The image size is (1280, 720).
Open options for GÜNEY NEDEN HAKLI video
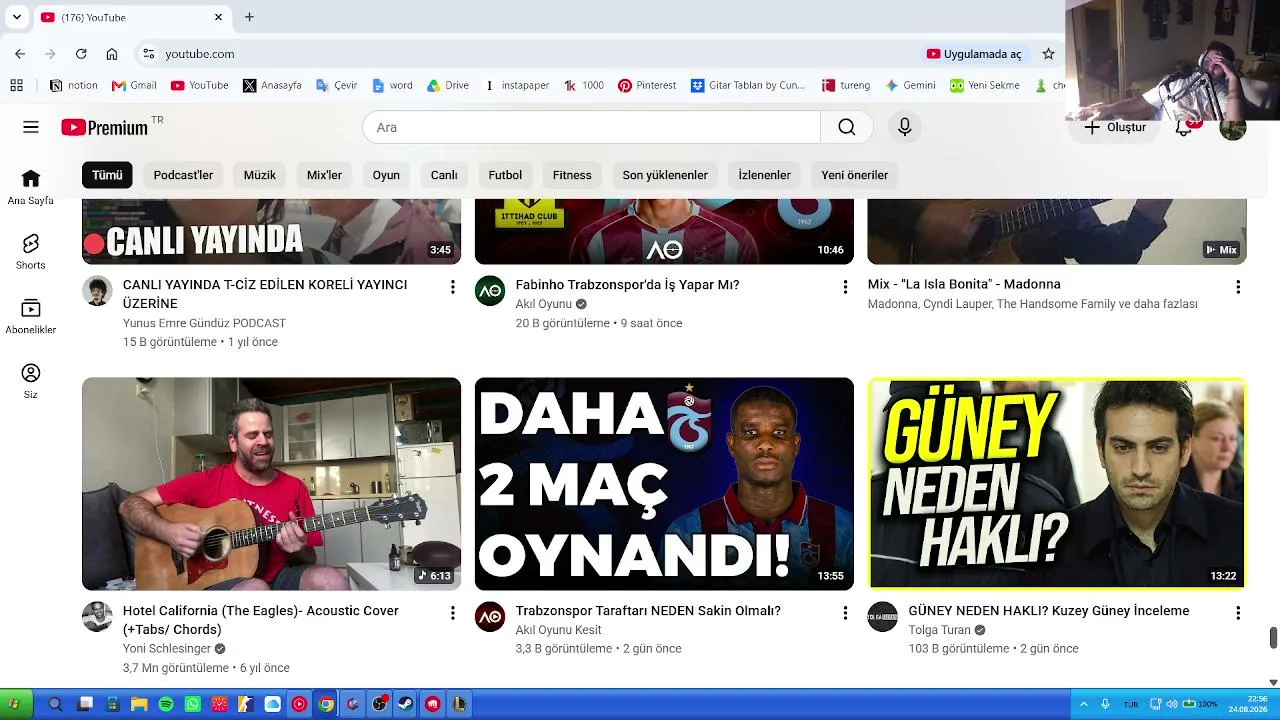[x=1238, y=613]
